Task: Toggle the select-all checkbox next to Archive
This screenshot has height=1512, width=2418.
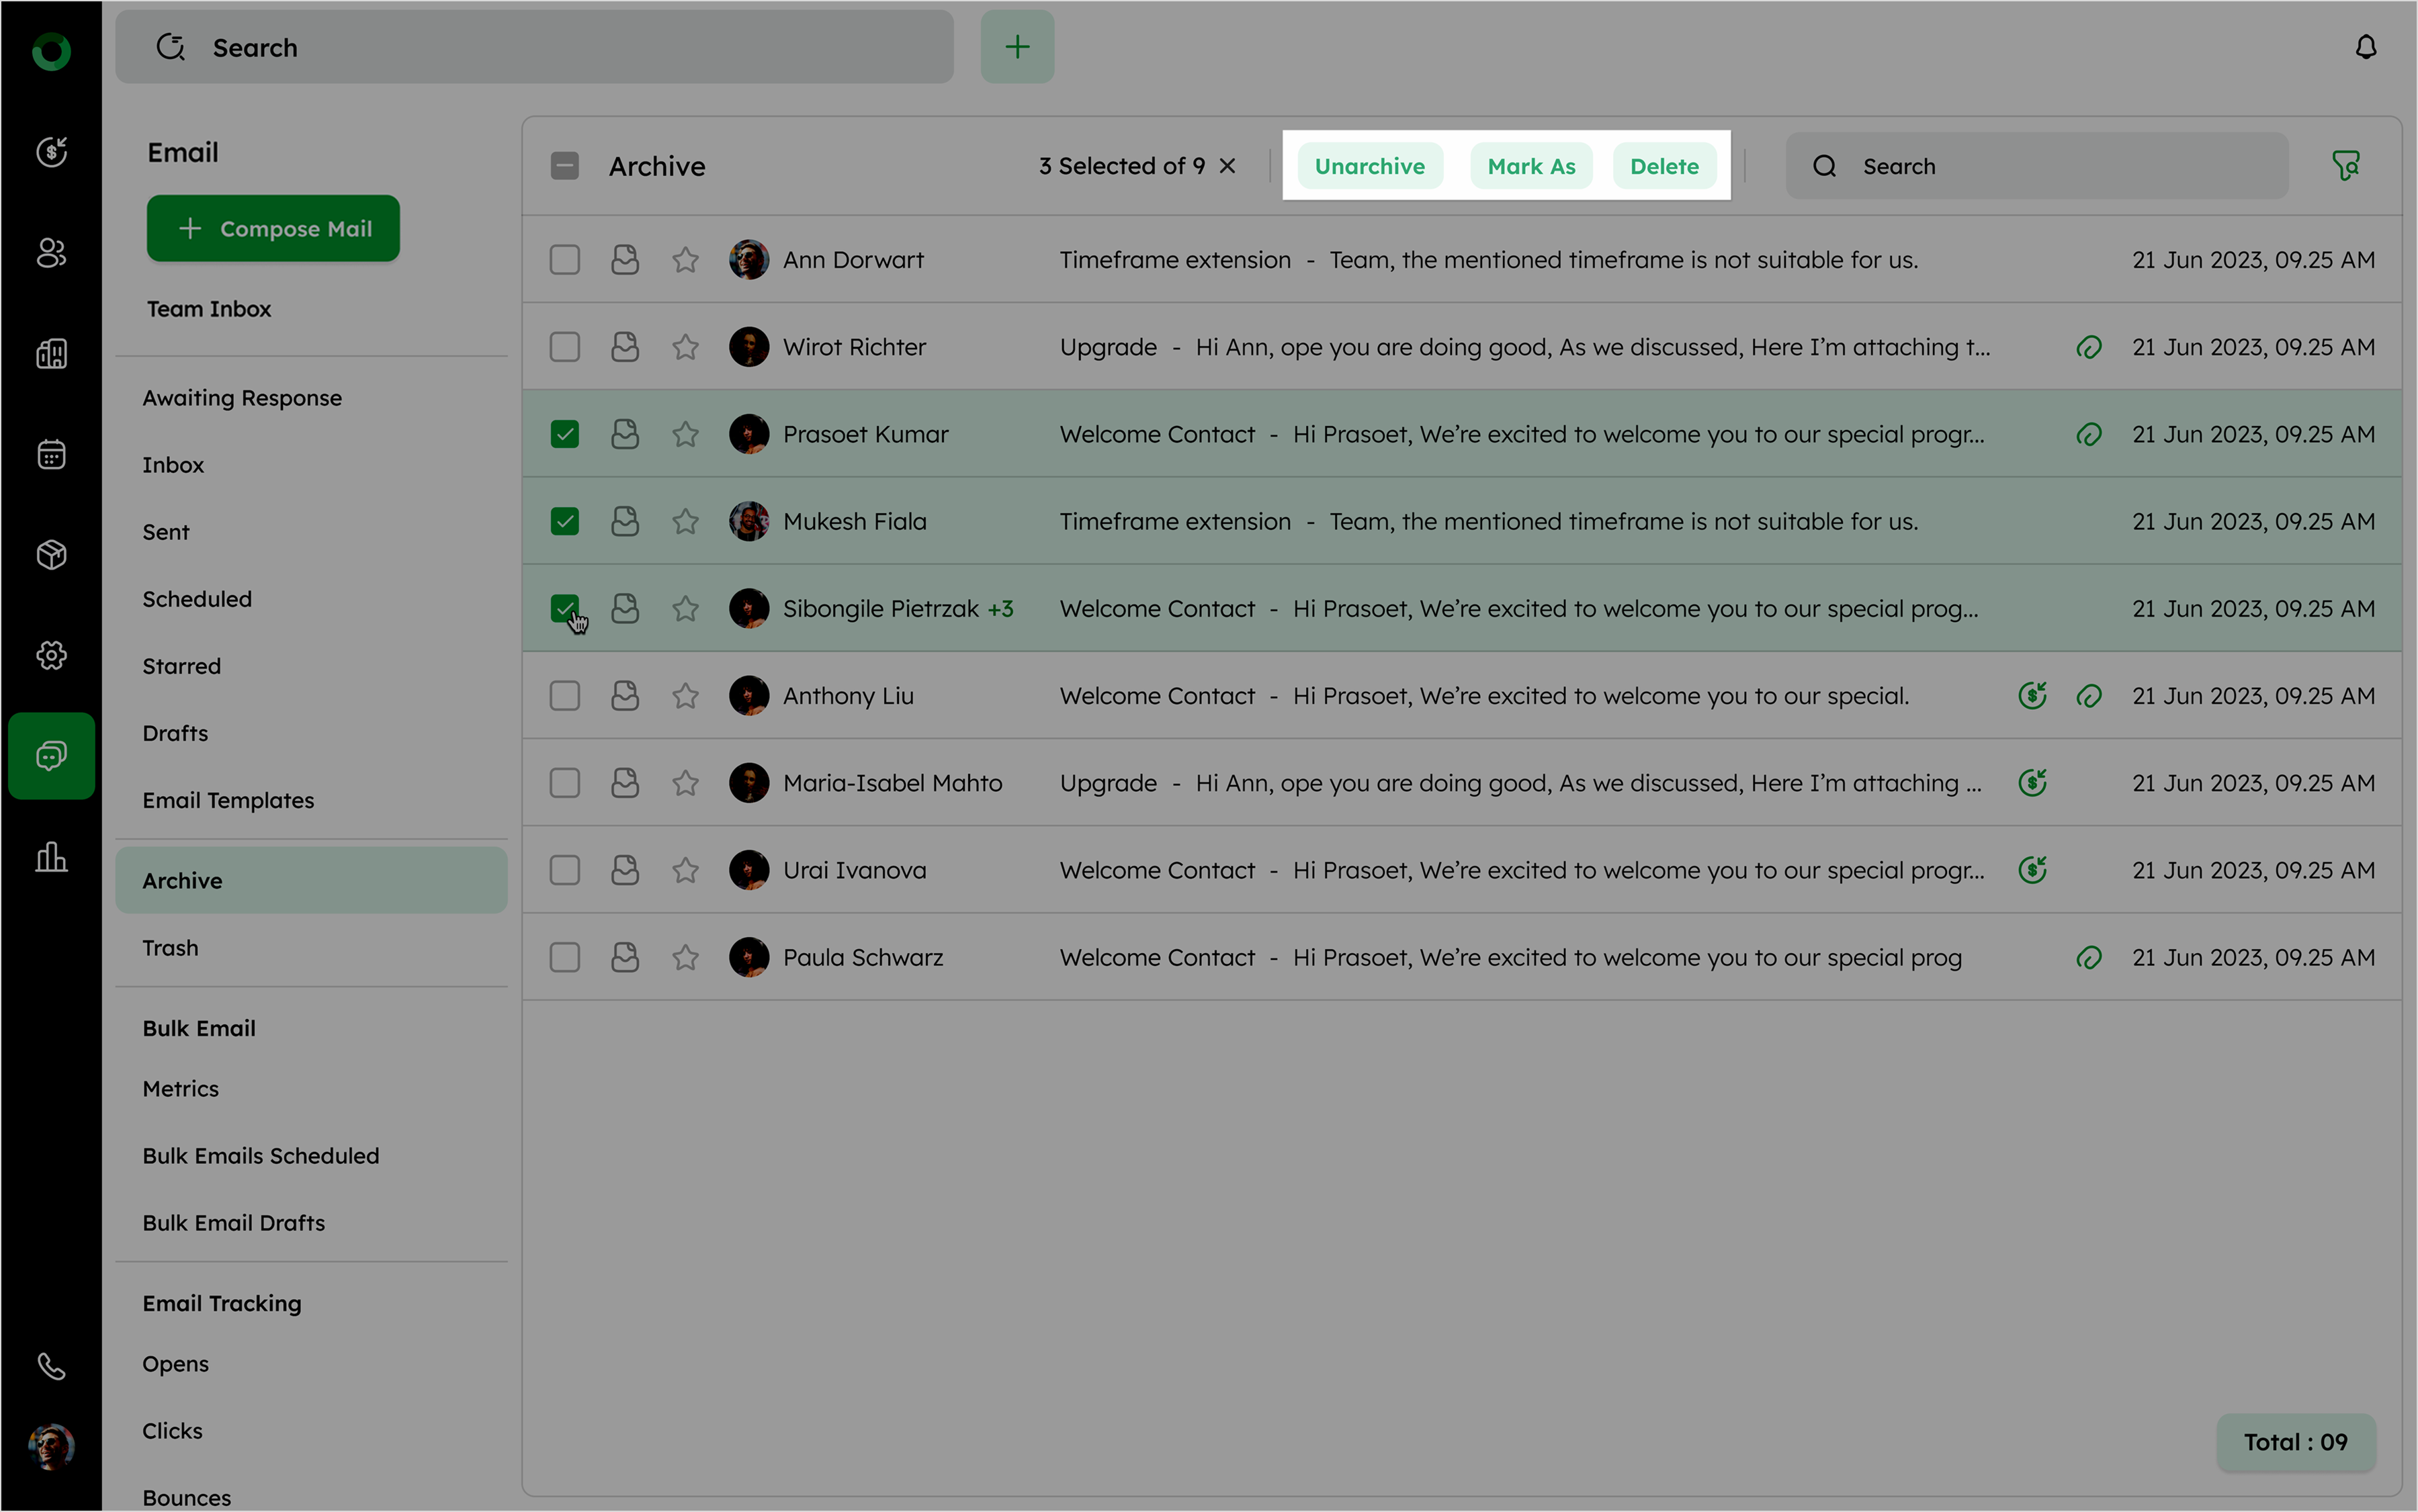Action: click(565, 166)
